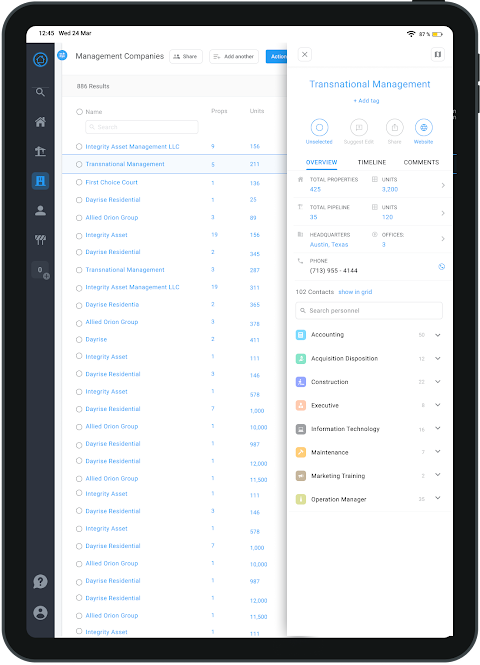Click the Accounting department icon
Viewport: 480px width, 665px height.
(301, 335)
